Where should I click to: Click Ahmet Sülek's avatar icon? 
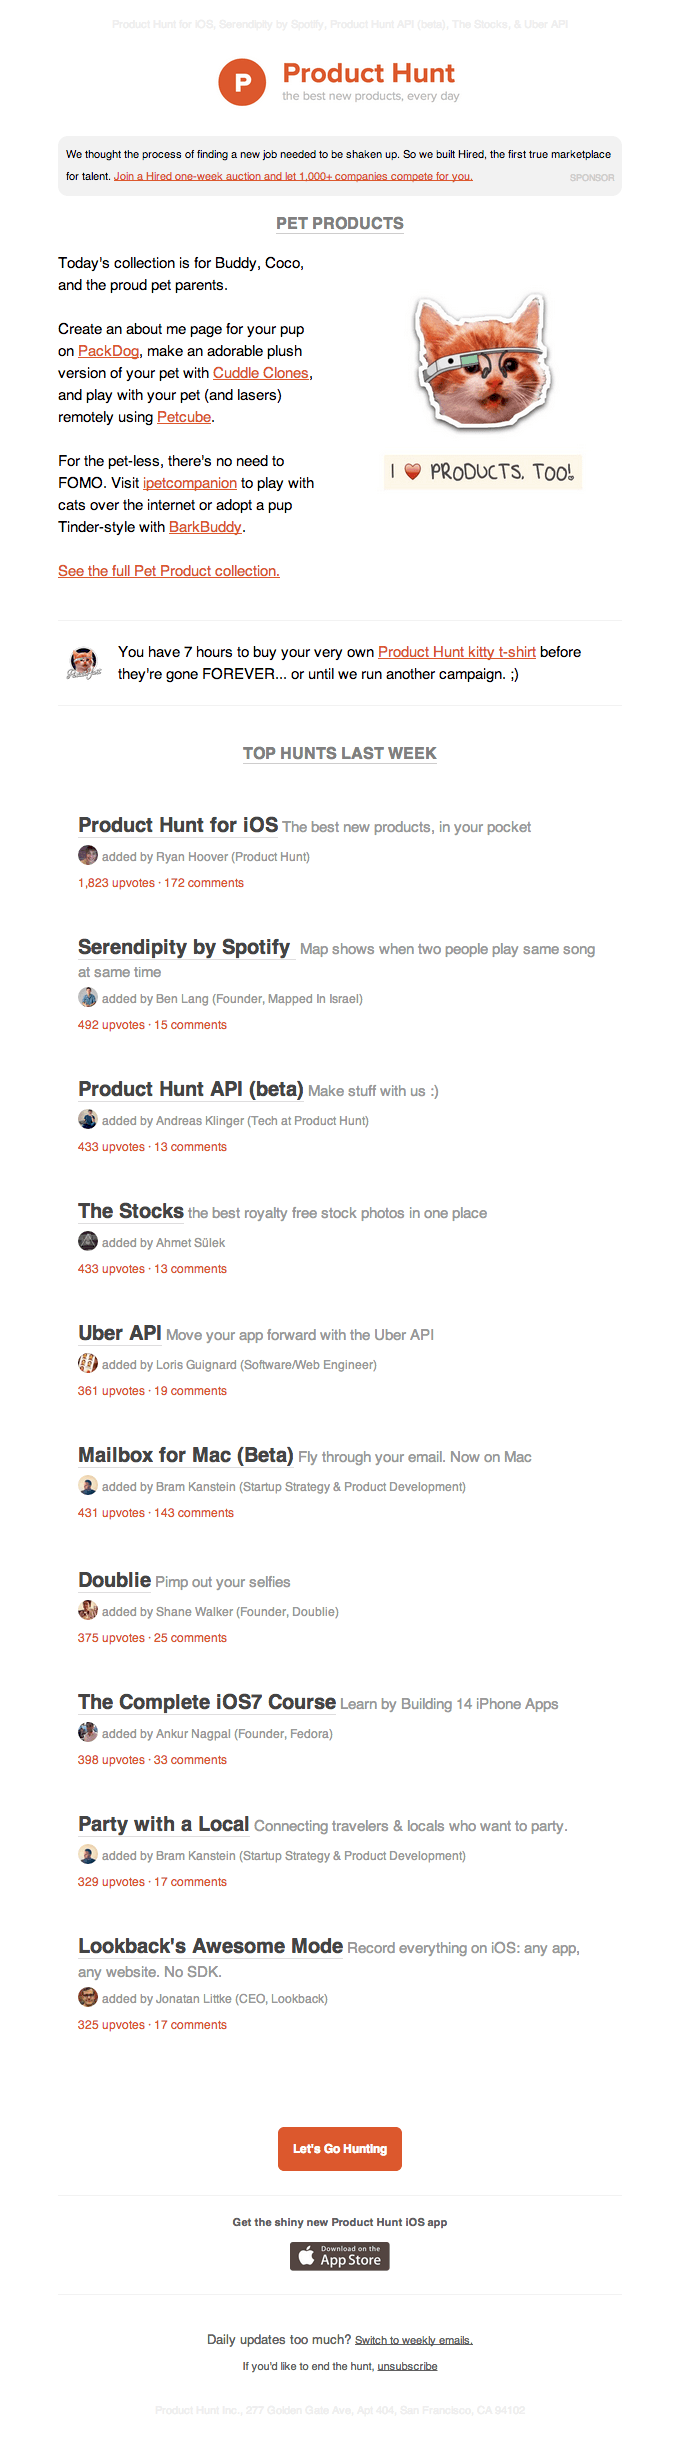click(x=88, y=1242)
